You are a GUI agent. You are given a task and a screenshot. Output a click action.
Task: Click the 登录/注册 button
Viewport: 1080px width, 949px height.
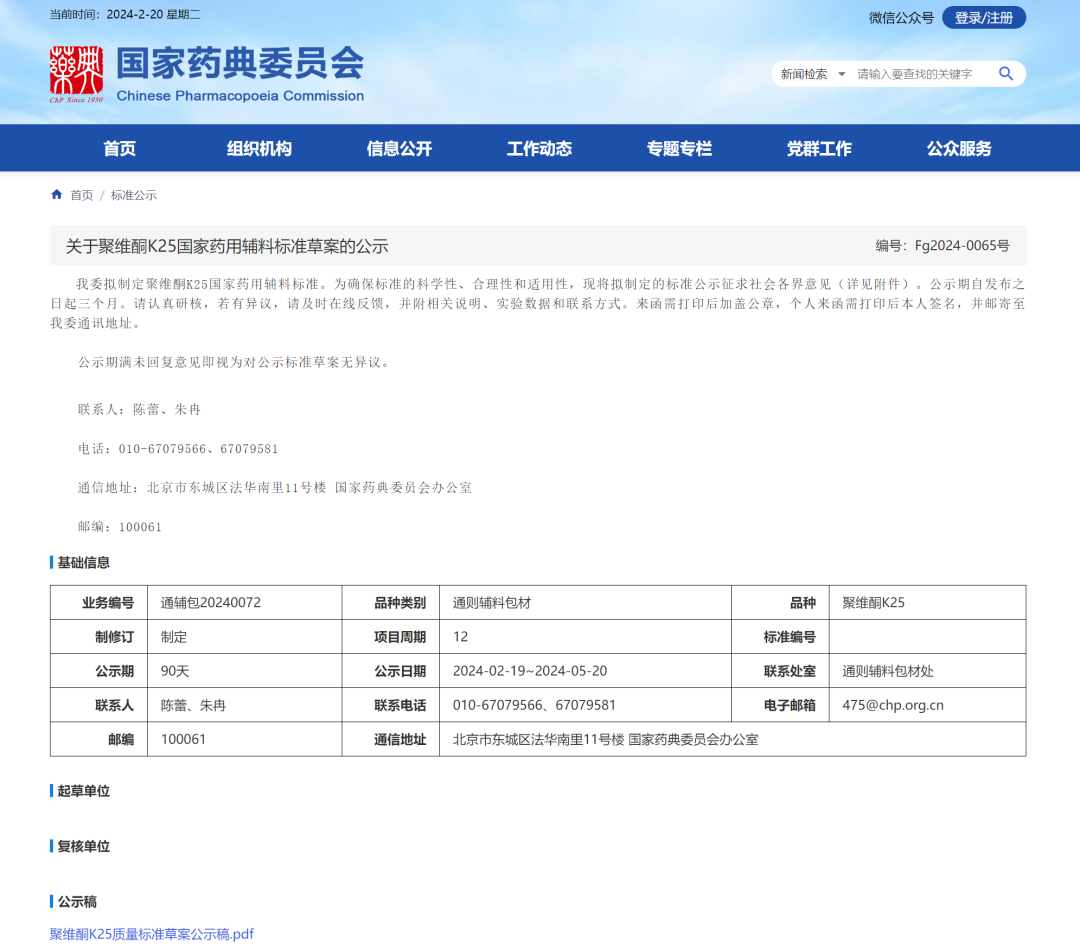click(x=984, y=18)
